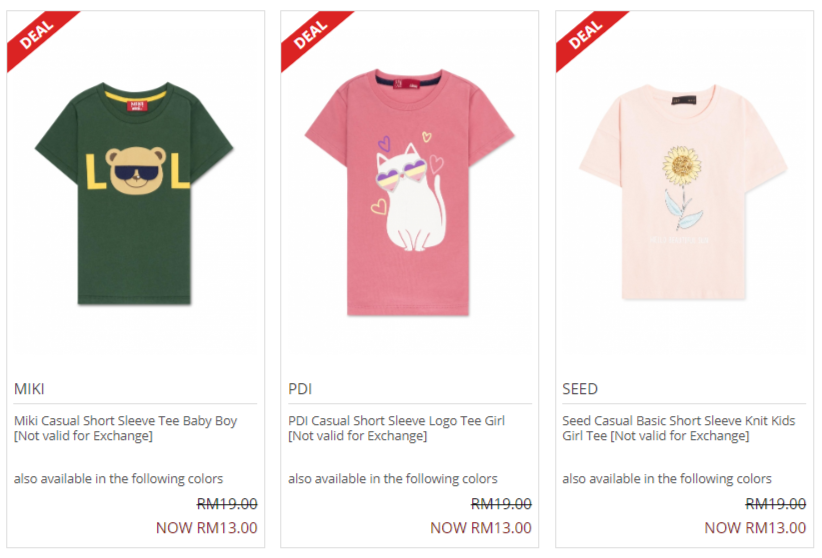The height and width of the screenshot is (558, 822).
Task: Click the DEAL ribbon on the PDI tee
Action: pyautogui.click(x=311, y=36)
